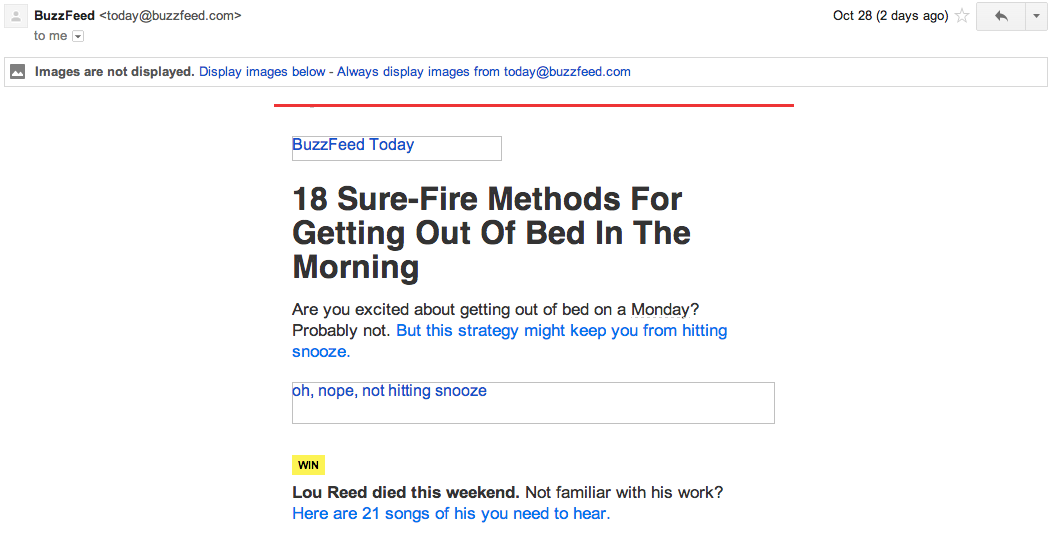Click "Lou Reed died this weekend" text
The width and height of the screenshot is (1054, 537).
(x=406, y=493)
